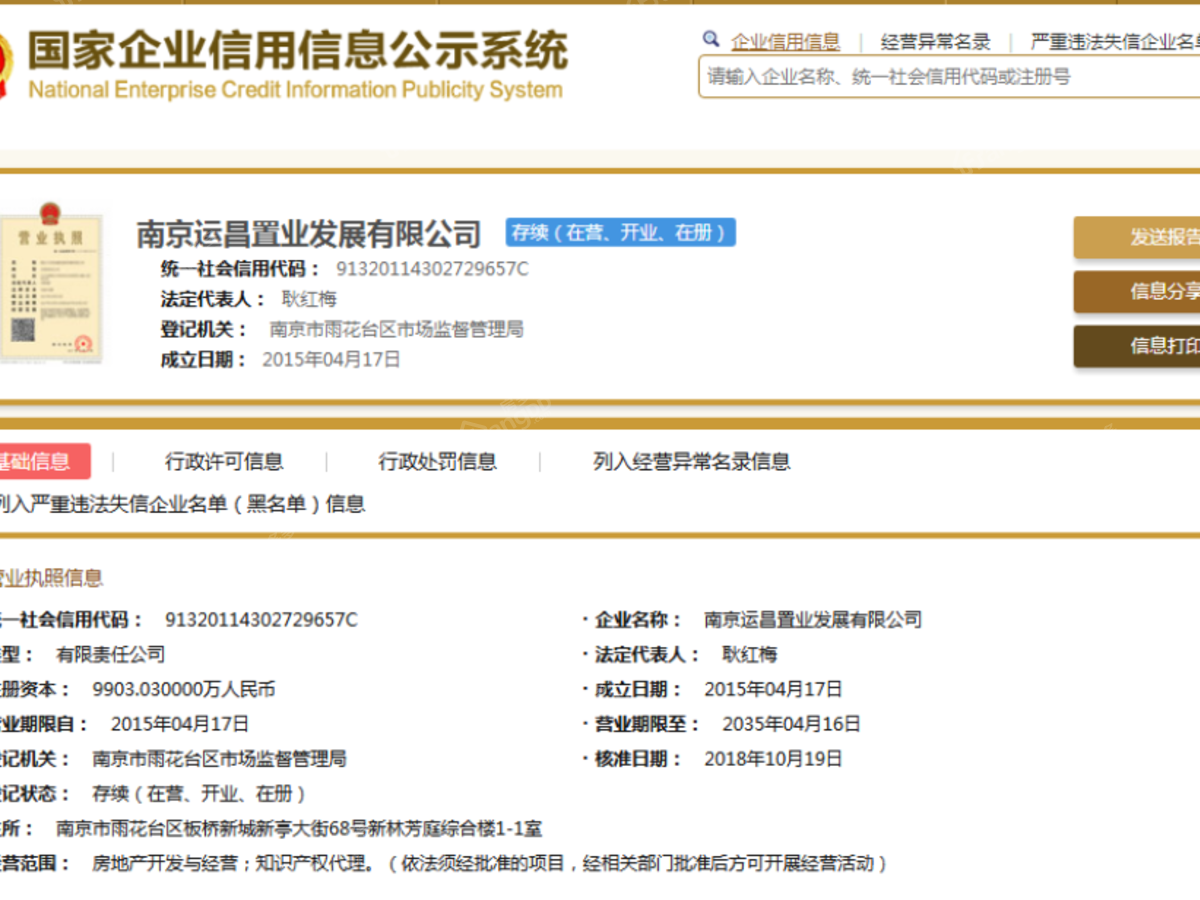Image resolution: width=1200 pixels, height=900 pixels.
Task: Focus the enterprise name search input
Action: click(949, 76)
